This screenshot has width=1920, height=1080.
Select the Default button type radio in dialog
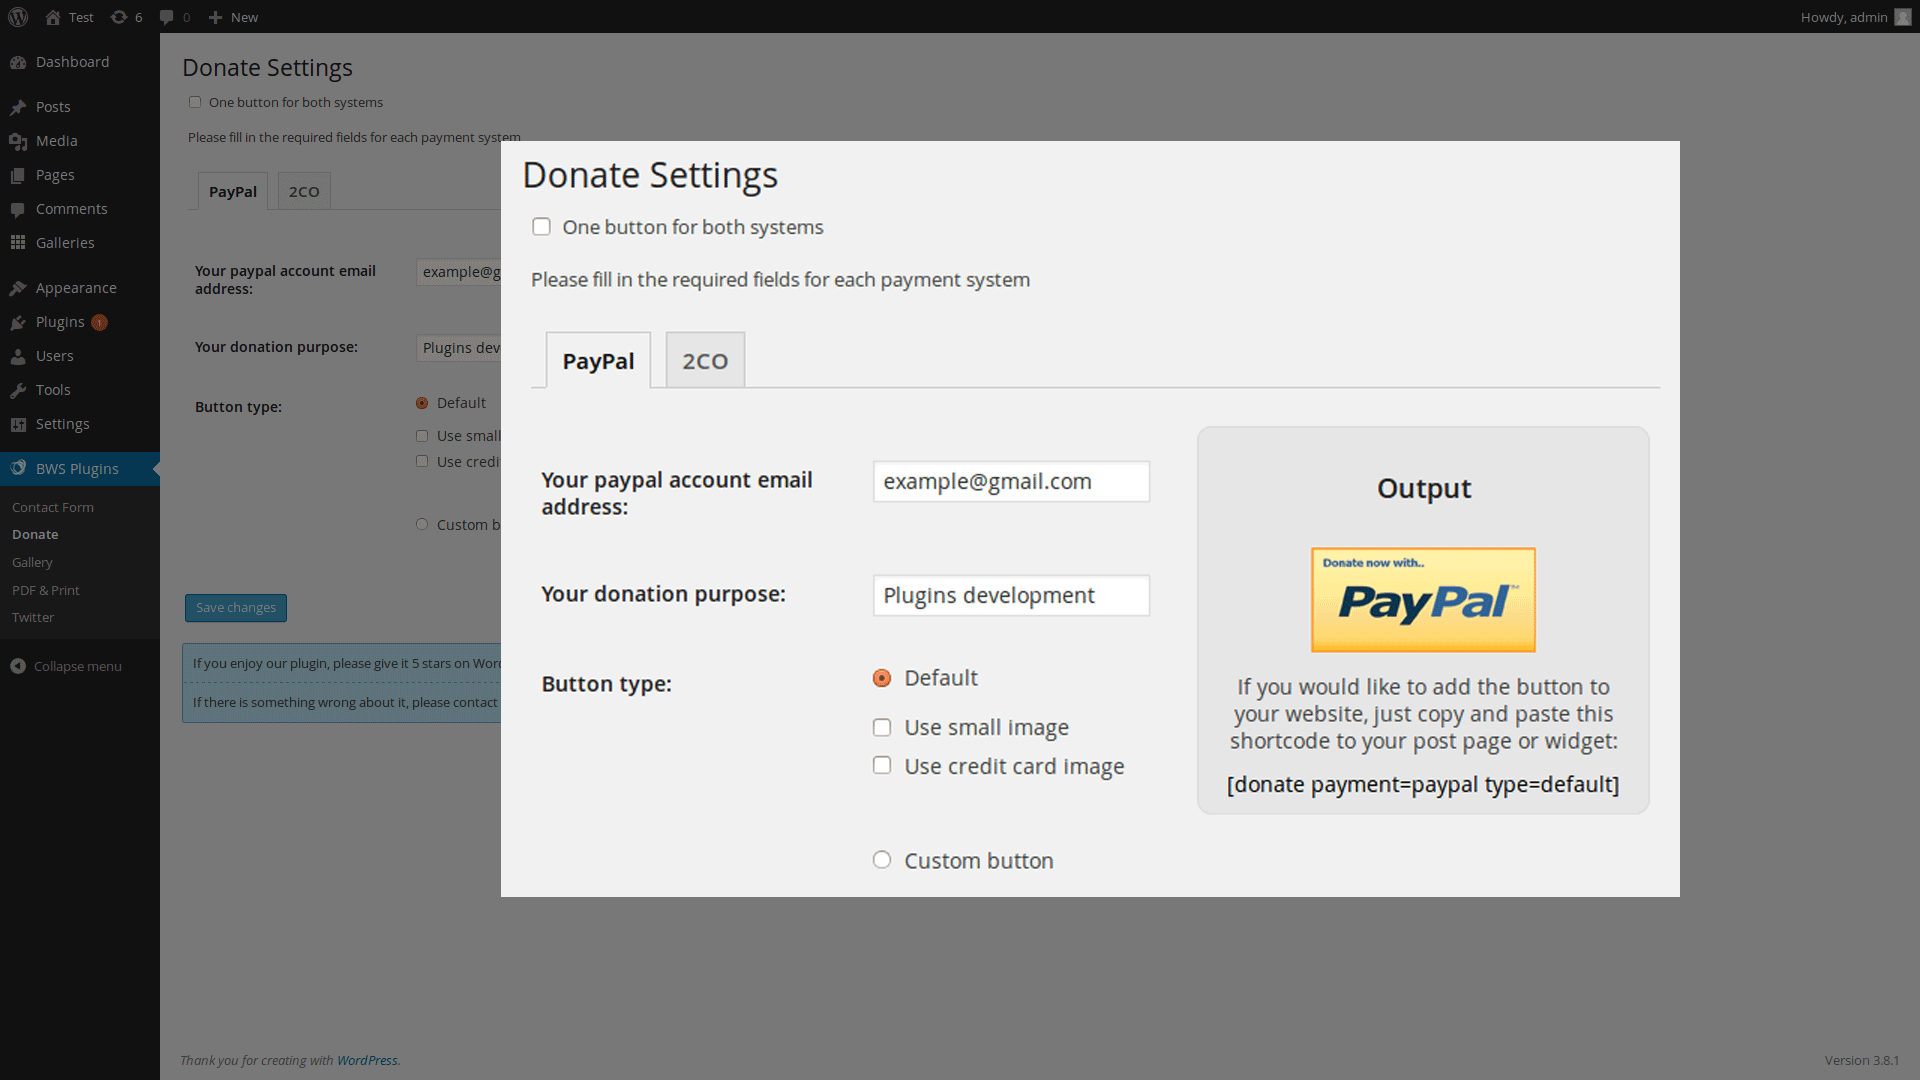tap(882, 678)
